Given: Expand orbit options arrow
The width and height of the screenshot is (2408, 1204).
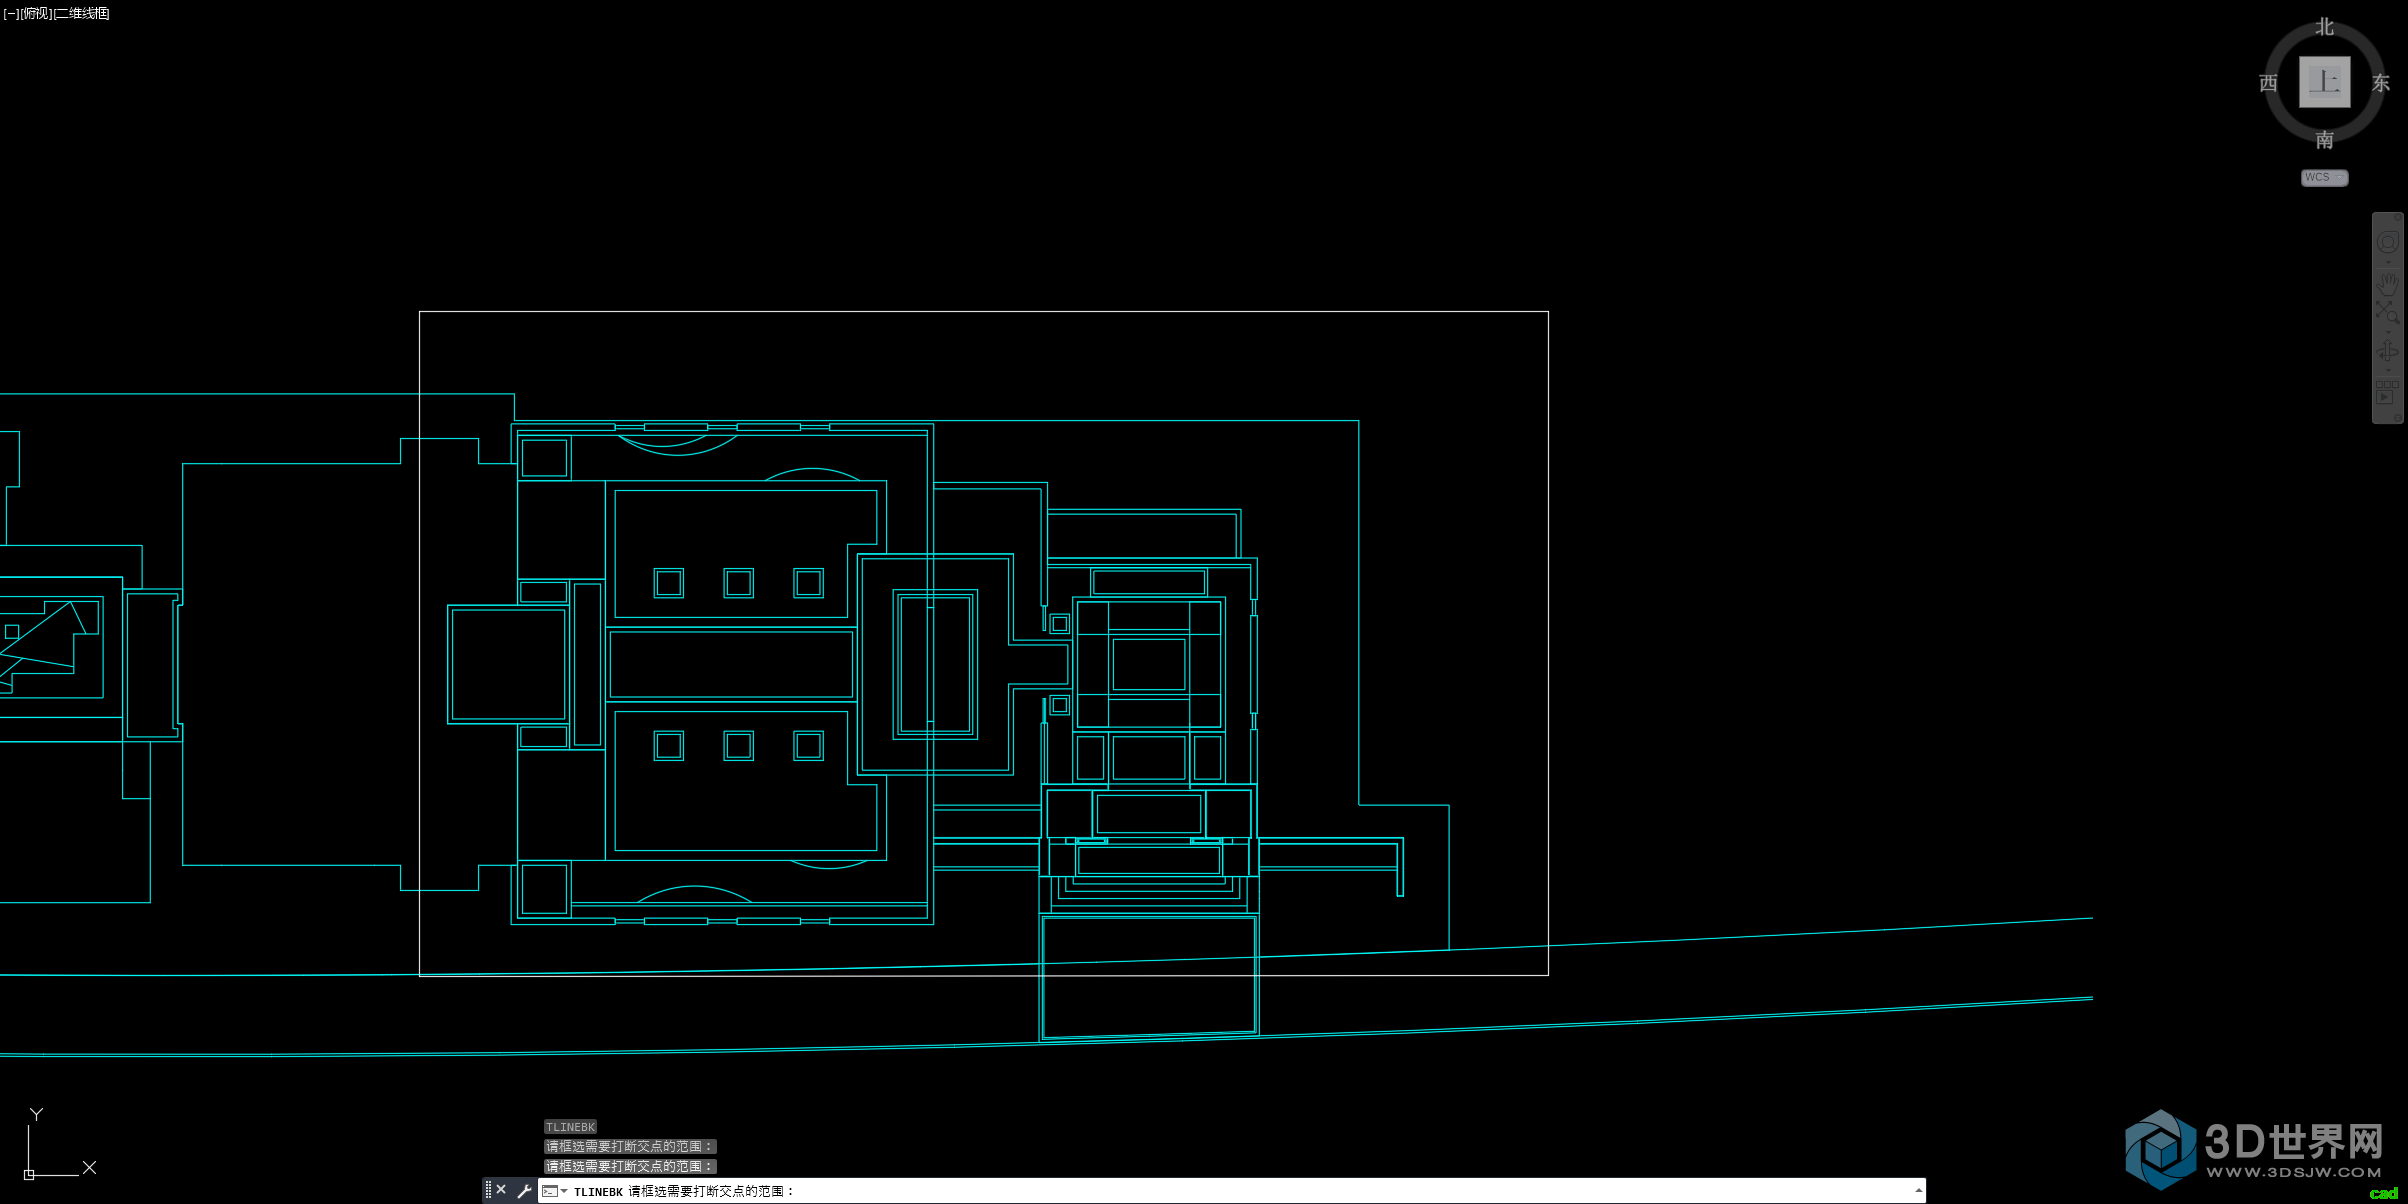Looking at the screenshot, I should click(x=2388, y=370).
